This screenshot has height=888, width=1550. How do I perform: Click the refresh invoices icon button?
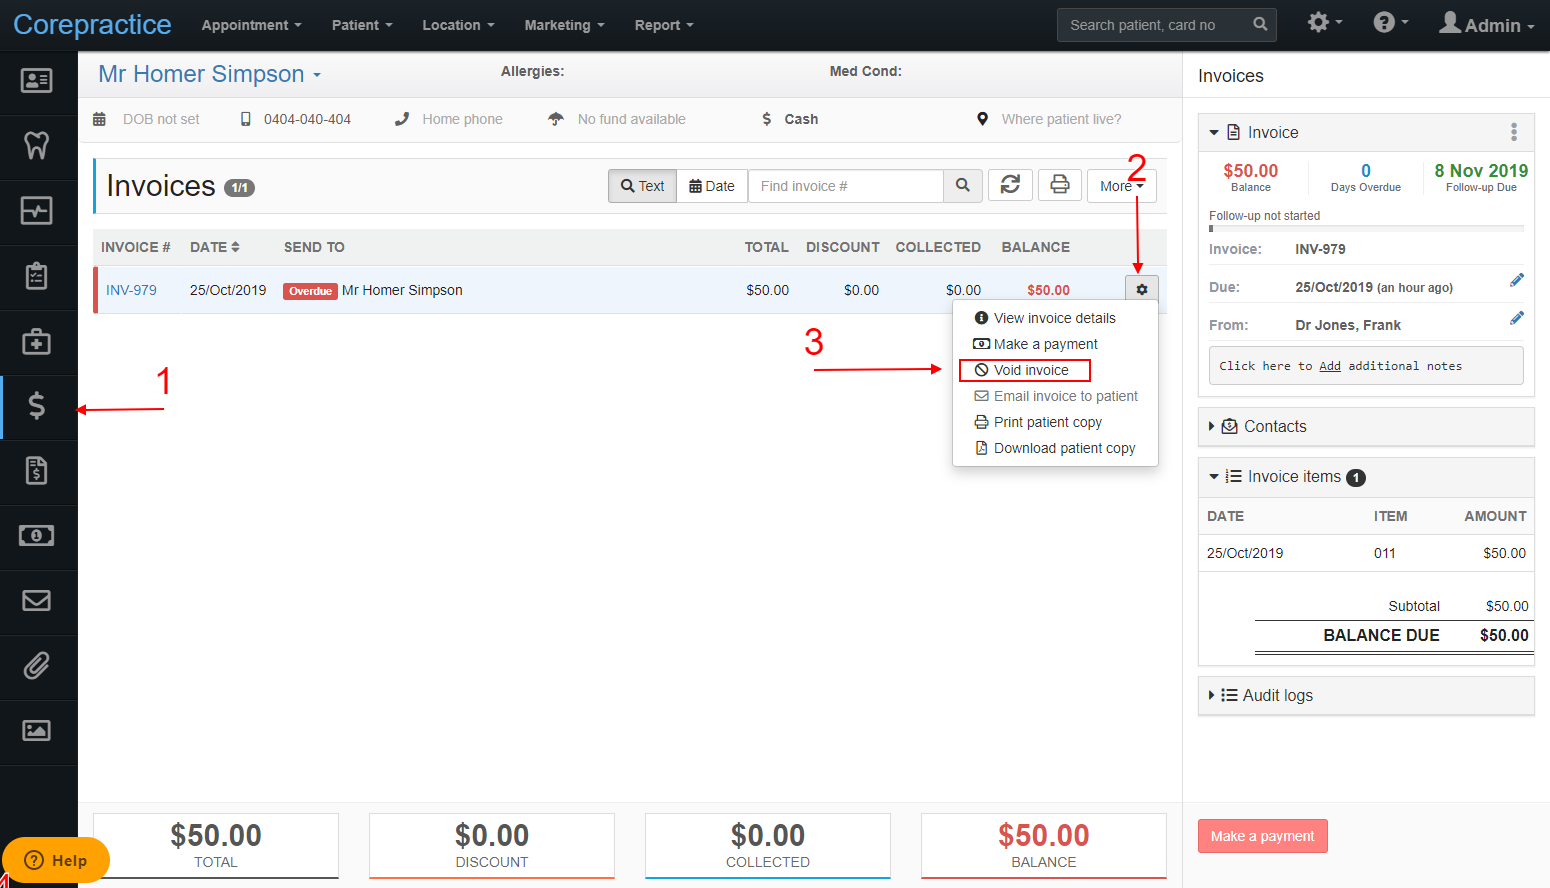1010,185
